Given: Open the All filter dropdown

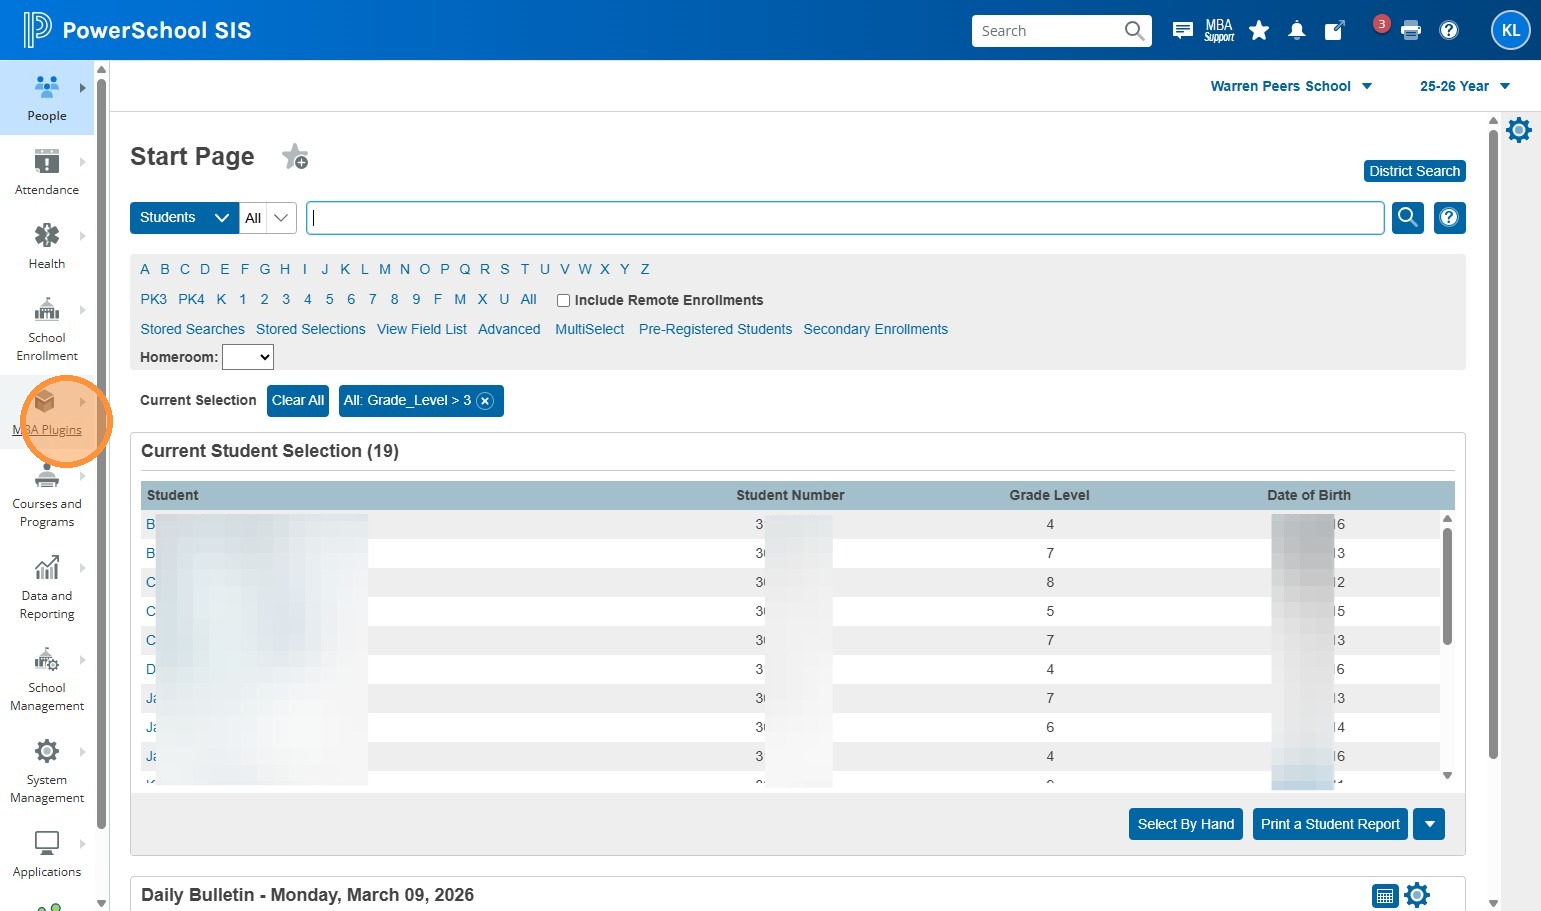Looking at the screenshot, I should pyautogui.click(x=268, y=217).
